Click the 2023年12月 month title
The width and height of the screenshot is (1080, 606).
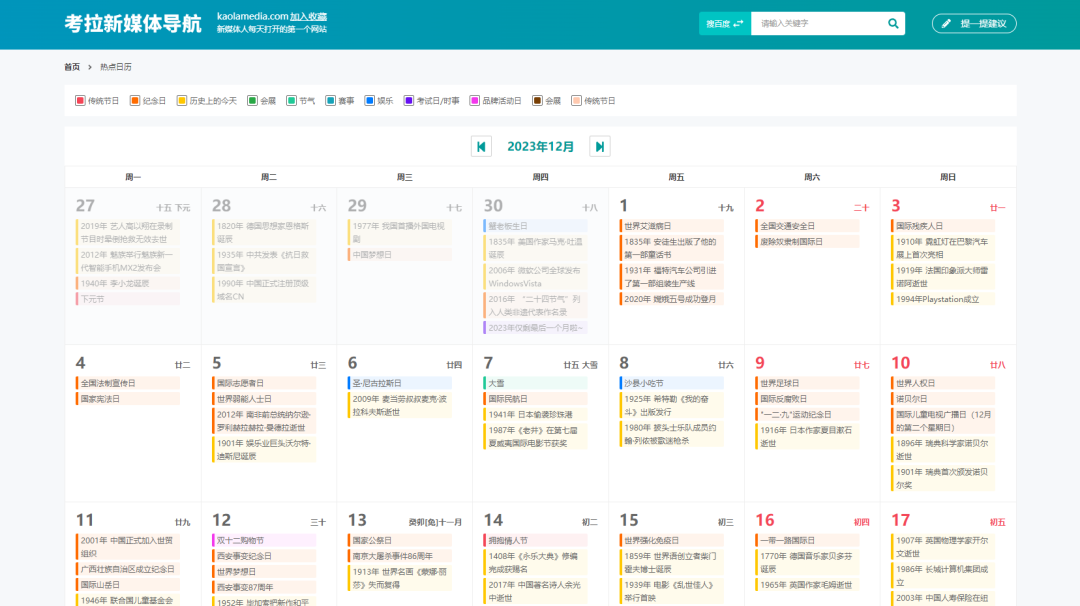(x=541, y=147)
